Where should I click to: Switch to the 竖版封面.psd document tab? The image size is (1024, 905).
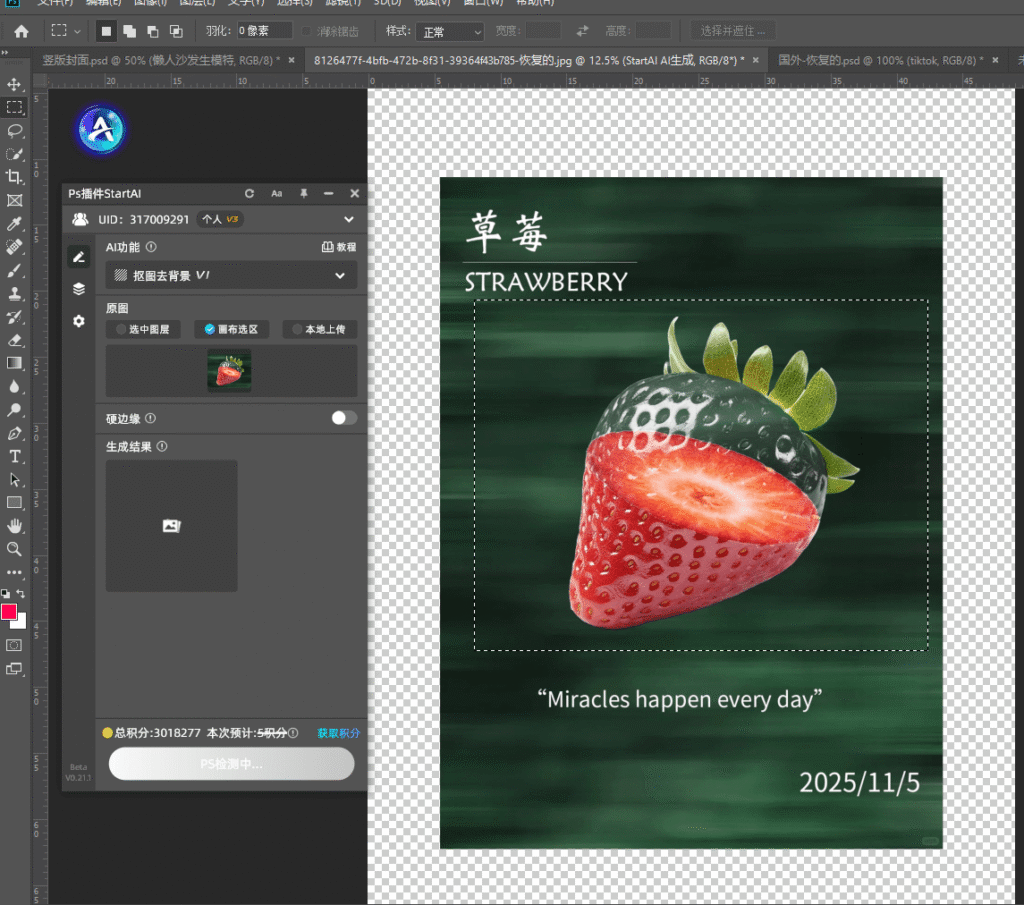coord(160,60)
